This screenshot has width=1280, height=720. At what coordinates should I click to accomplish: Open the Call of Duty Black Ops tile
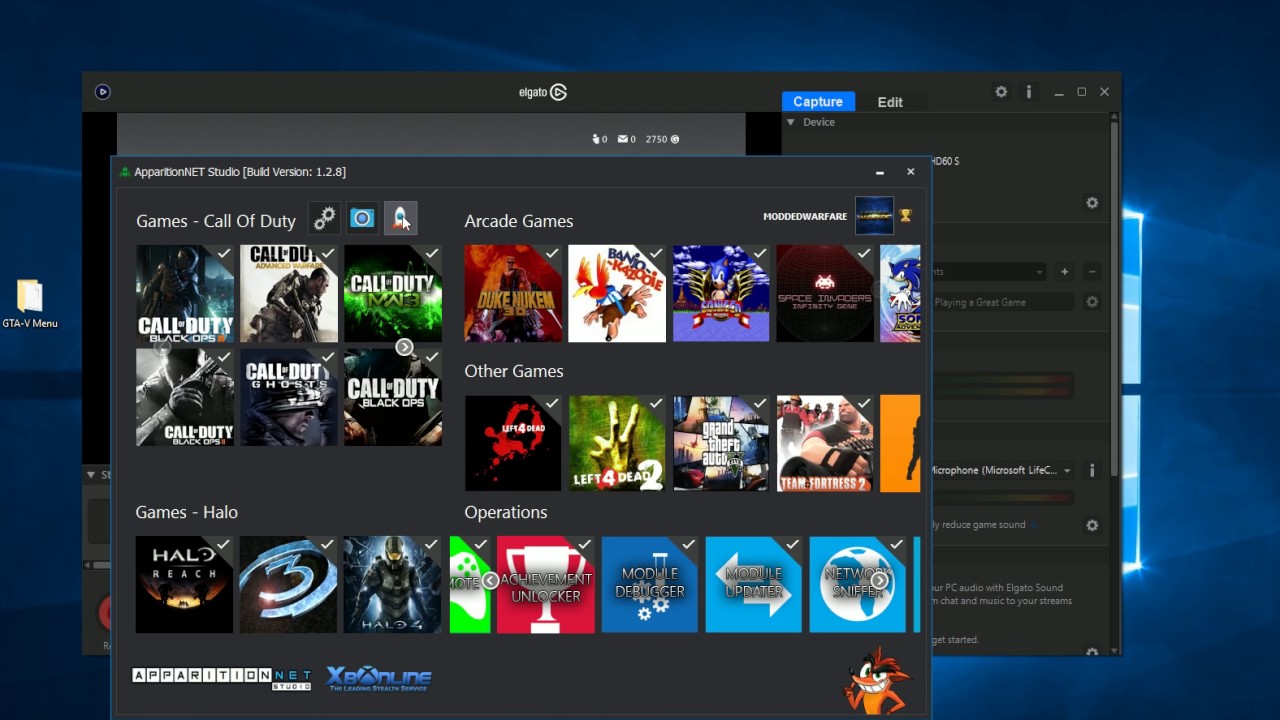pyautogui.click(x=393, y=397)
